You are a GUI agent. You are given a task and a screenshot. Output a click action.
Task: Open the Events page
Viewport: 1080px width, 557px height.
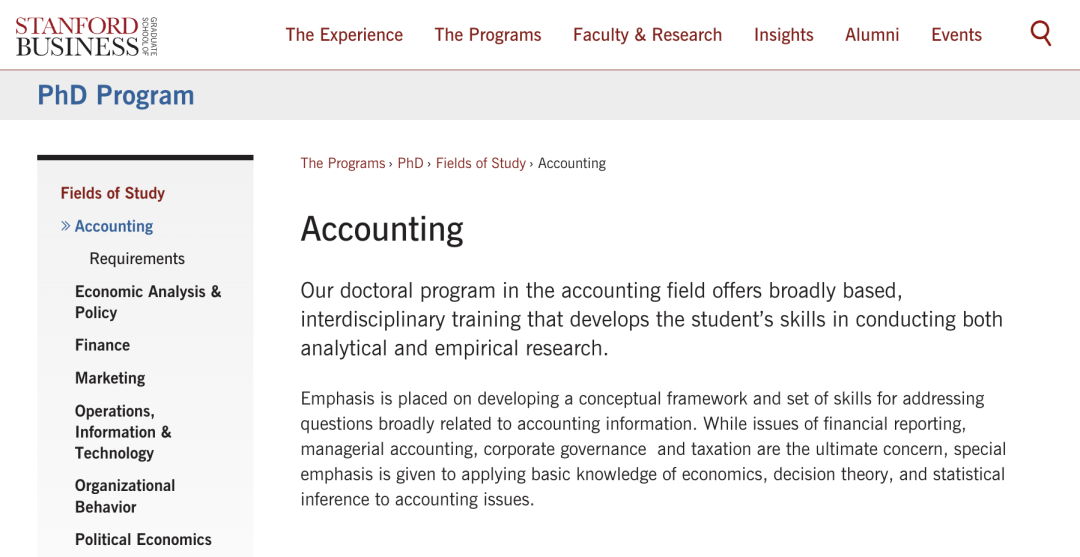pos(956,35)
